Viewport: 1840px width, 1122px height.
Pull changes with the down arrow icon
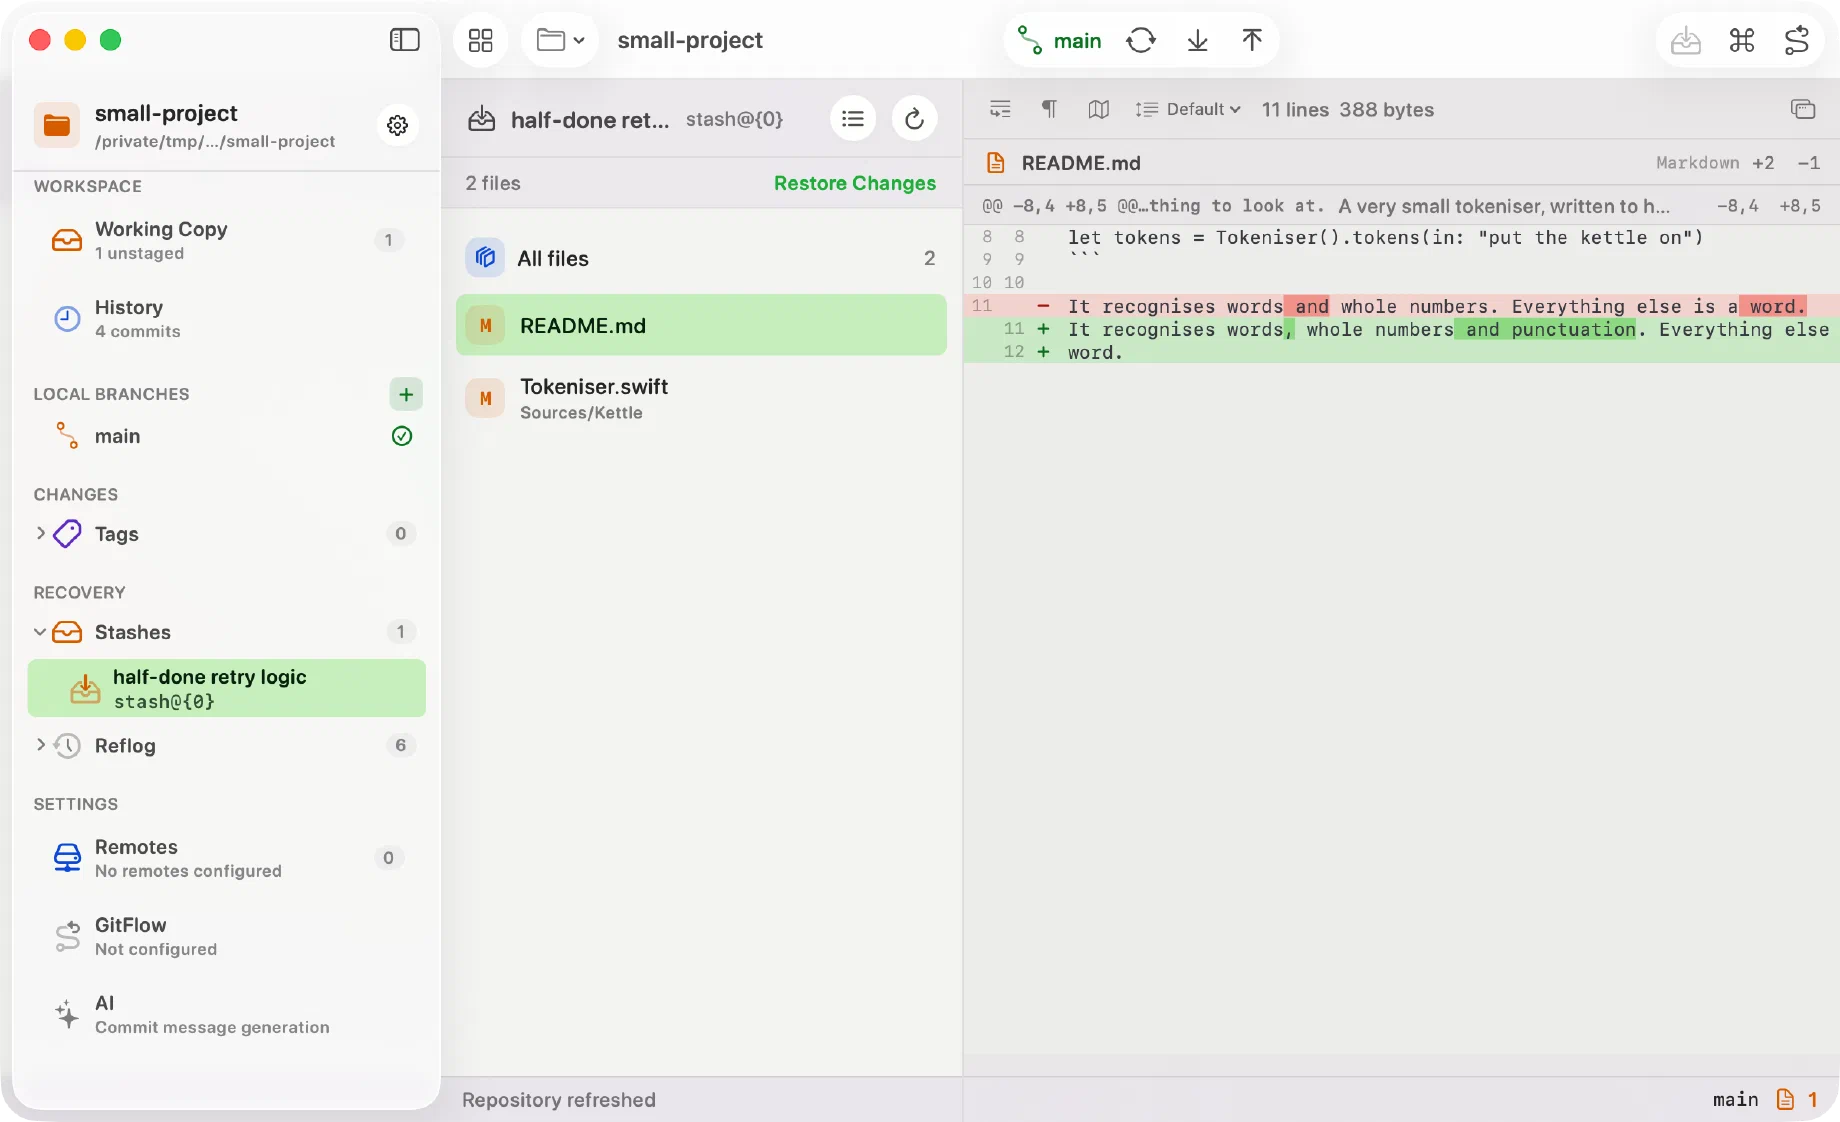1197,40
